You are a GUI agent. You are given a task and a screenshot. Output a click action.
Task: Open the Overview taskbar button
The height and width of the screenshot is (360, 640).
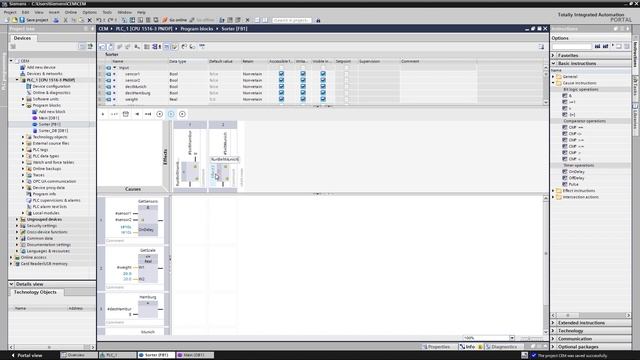point(78,355)
